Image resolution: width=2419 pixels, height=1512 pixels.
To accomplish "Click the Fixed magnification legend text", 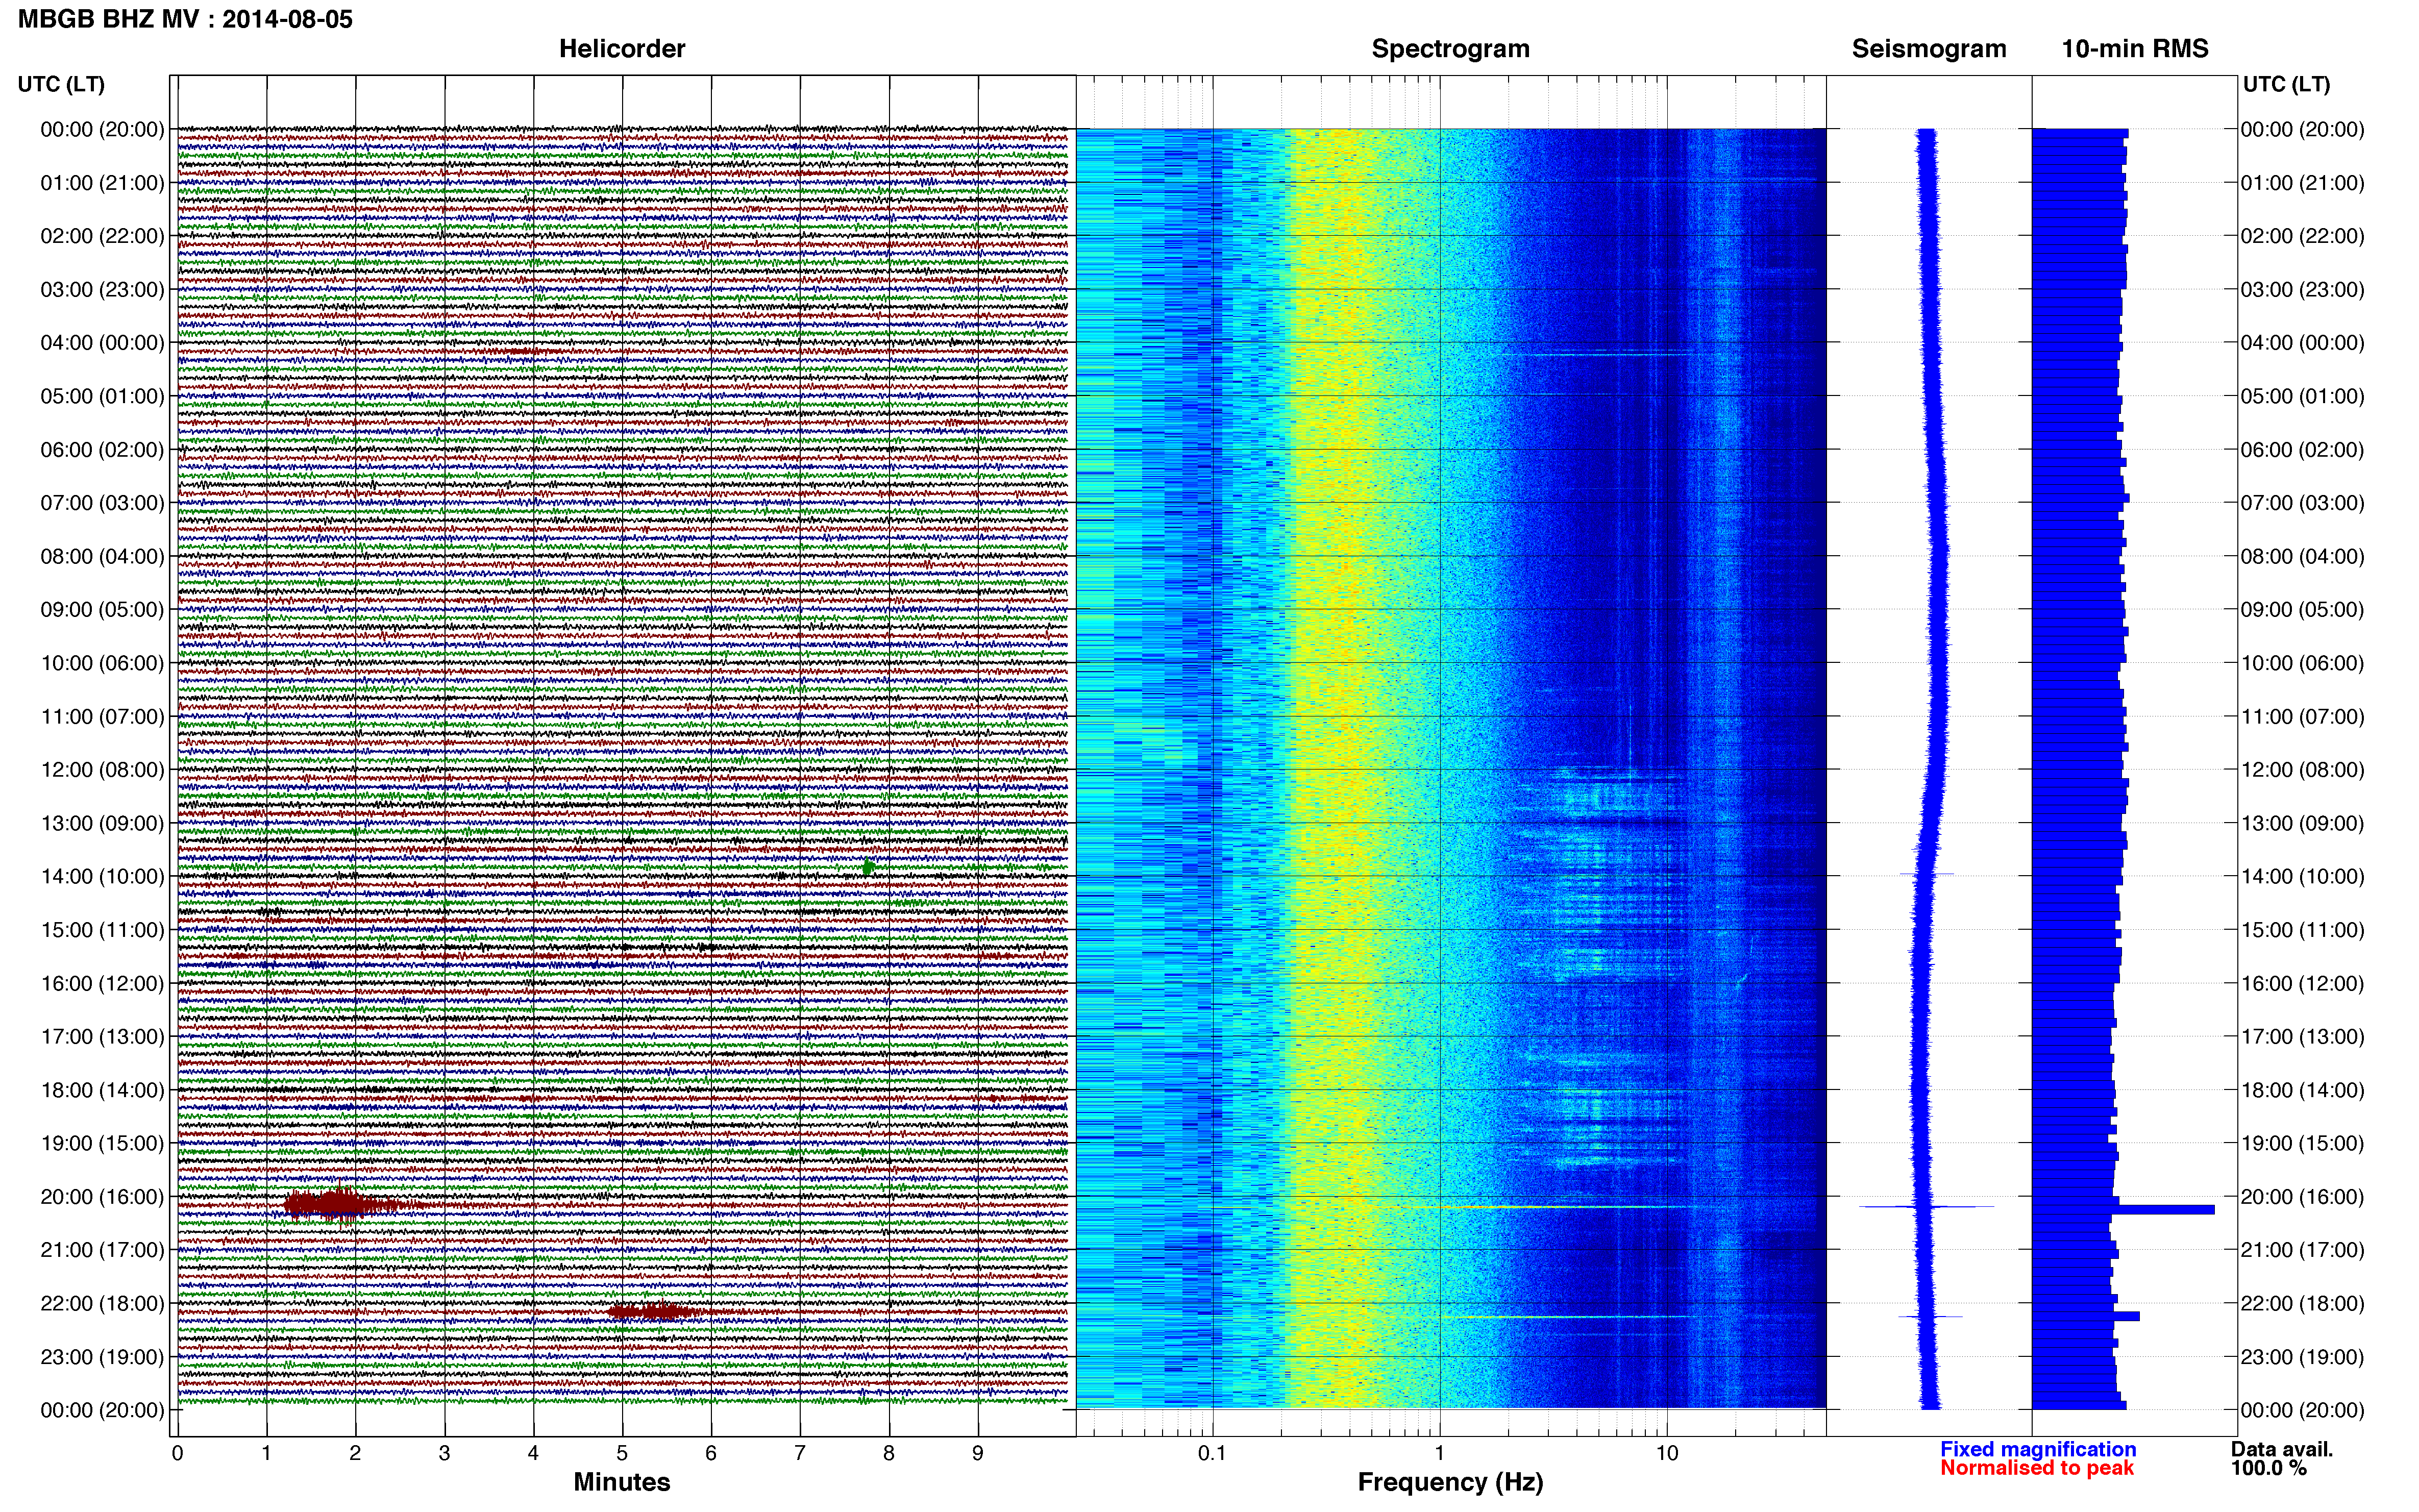I will tap(2038, 1449).
